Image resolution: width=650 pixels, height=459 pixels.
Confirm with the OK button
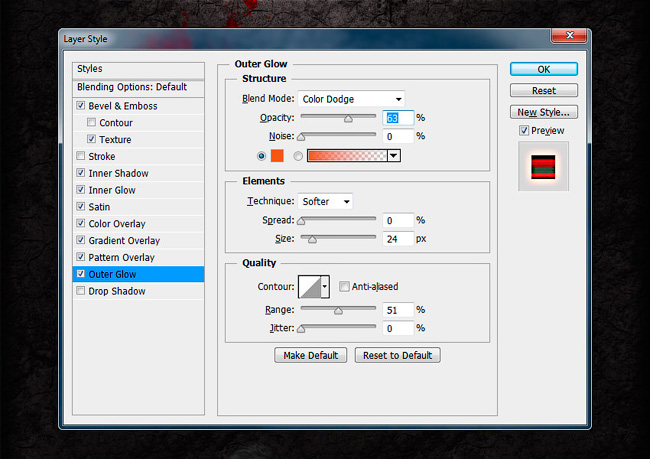point(544,69)
